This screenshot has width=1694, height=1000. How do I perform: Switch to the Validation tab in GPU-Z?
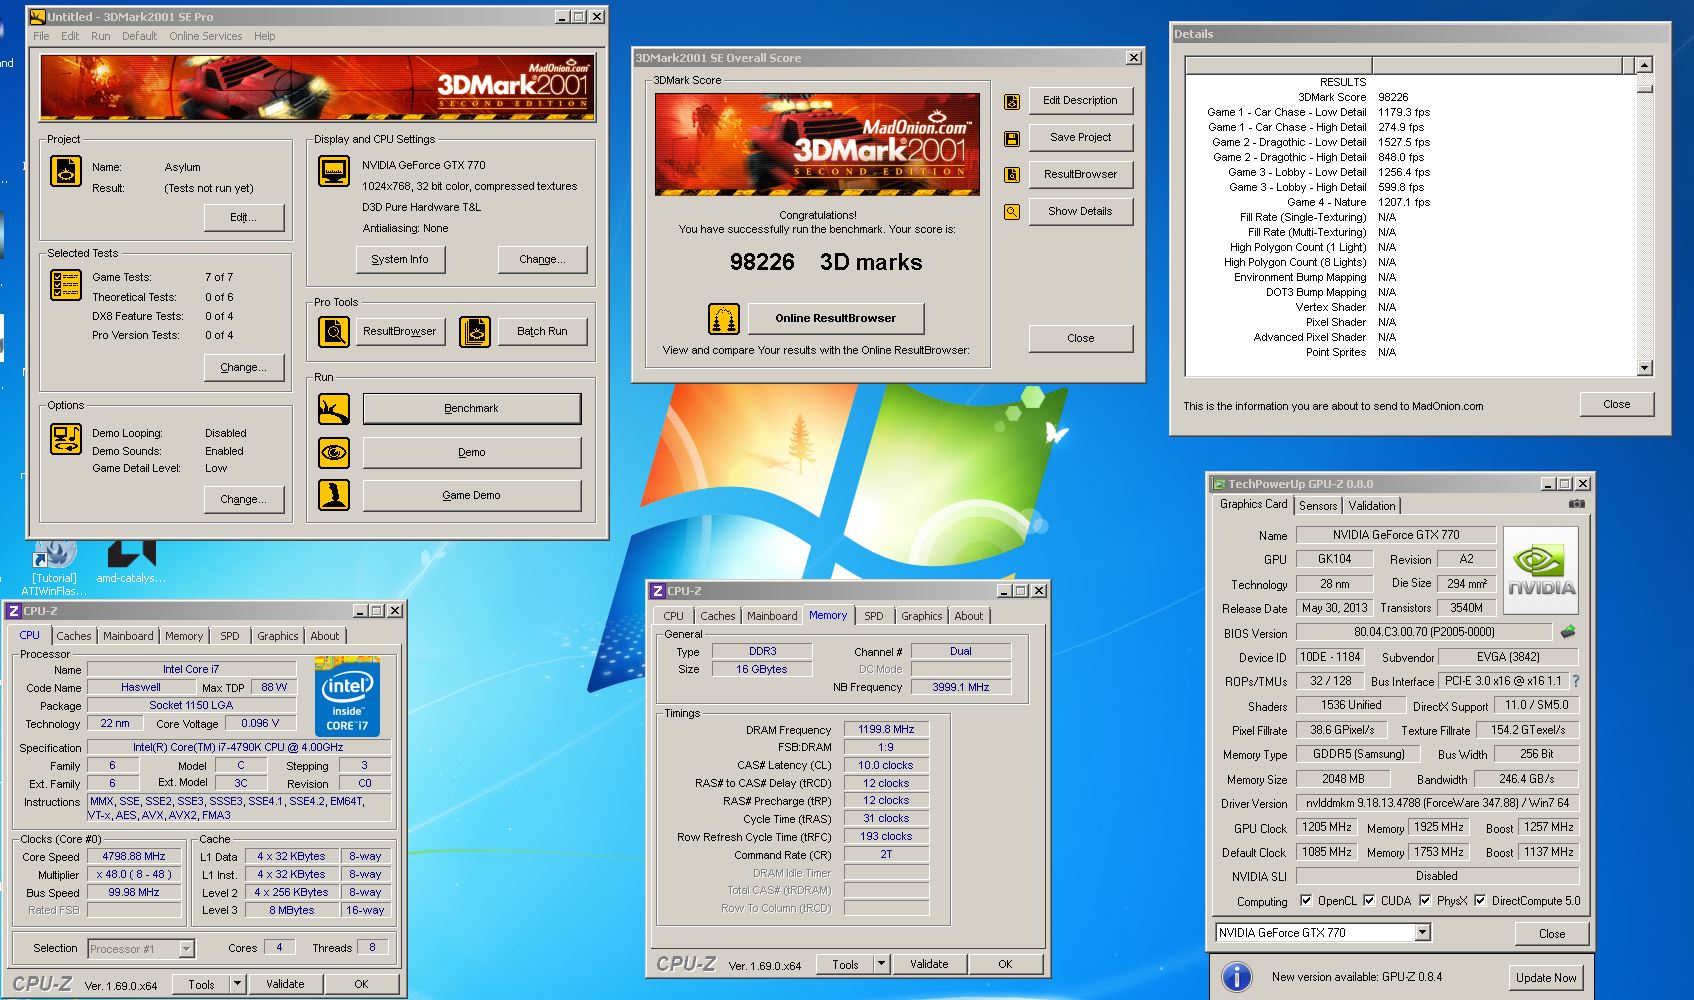[1371, 506]
